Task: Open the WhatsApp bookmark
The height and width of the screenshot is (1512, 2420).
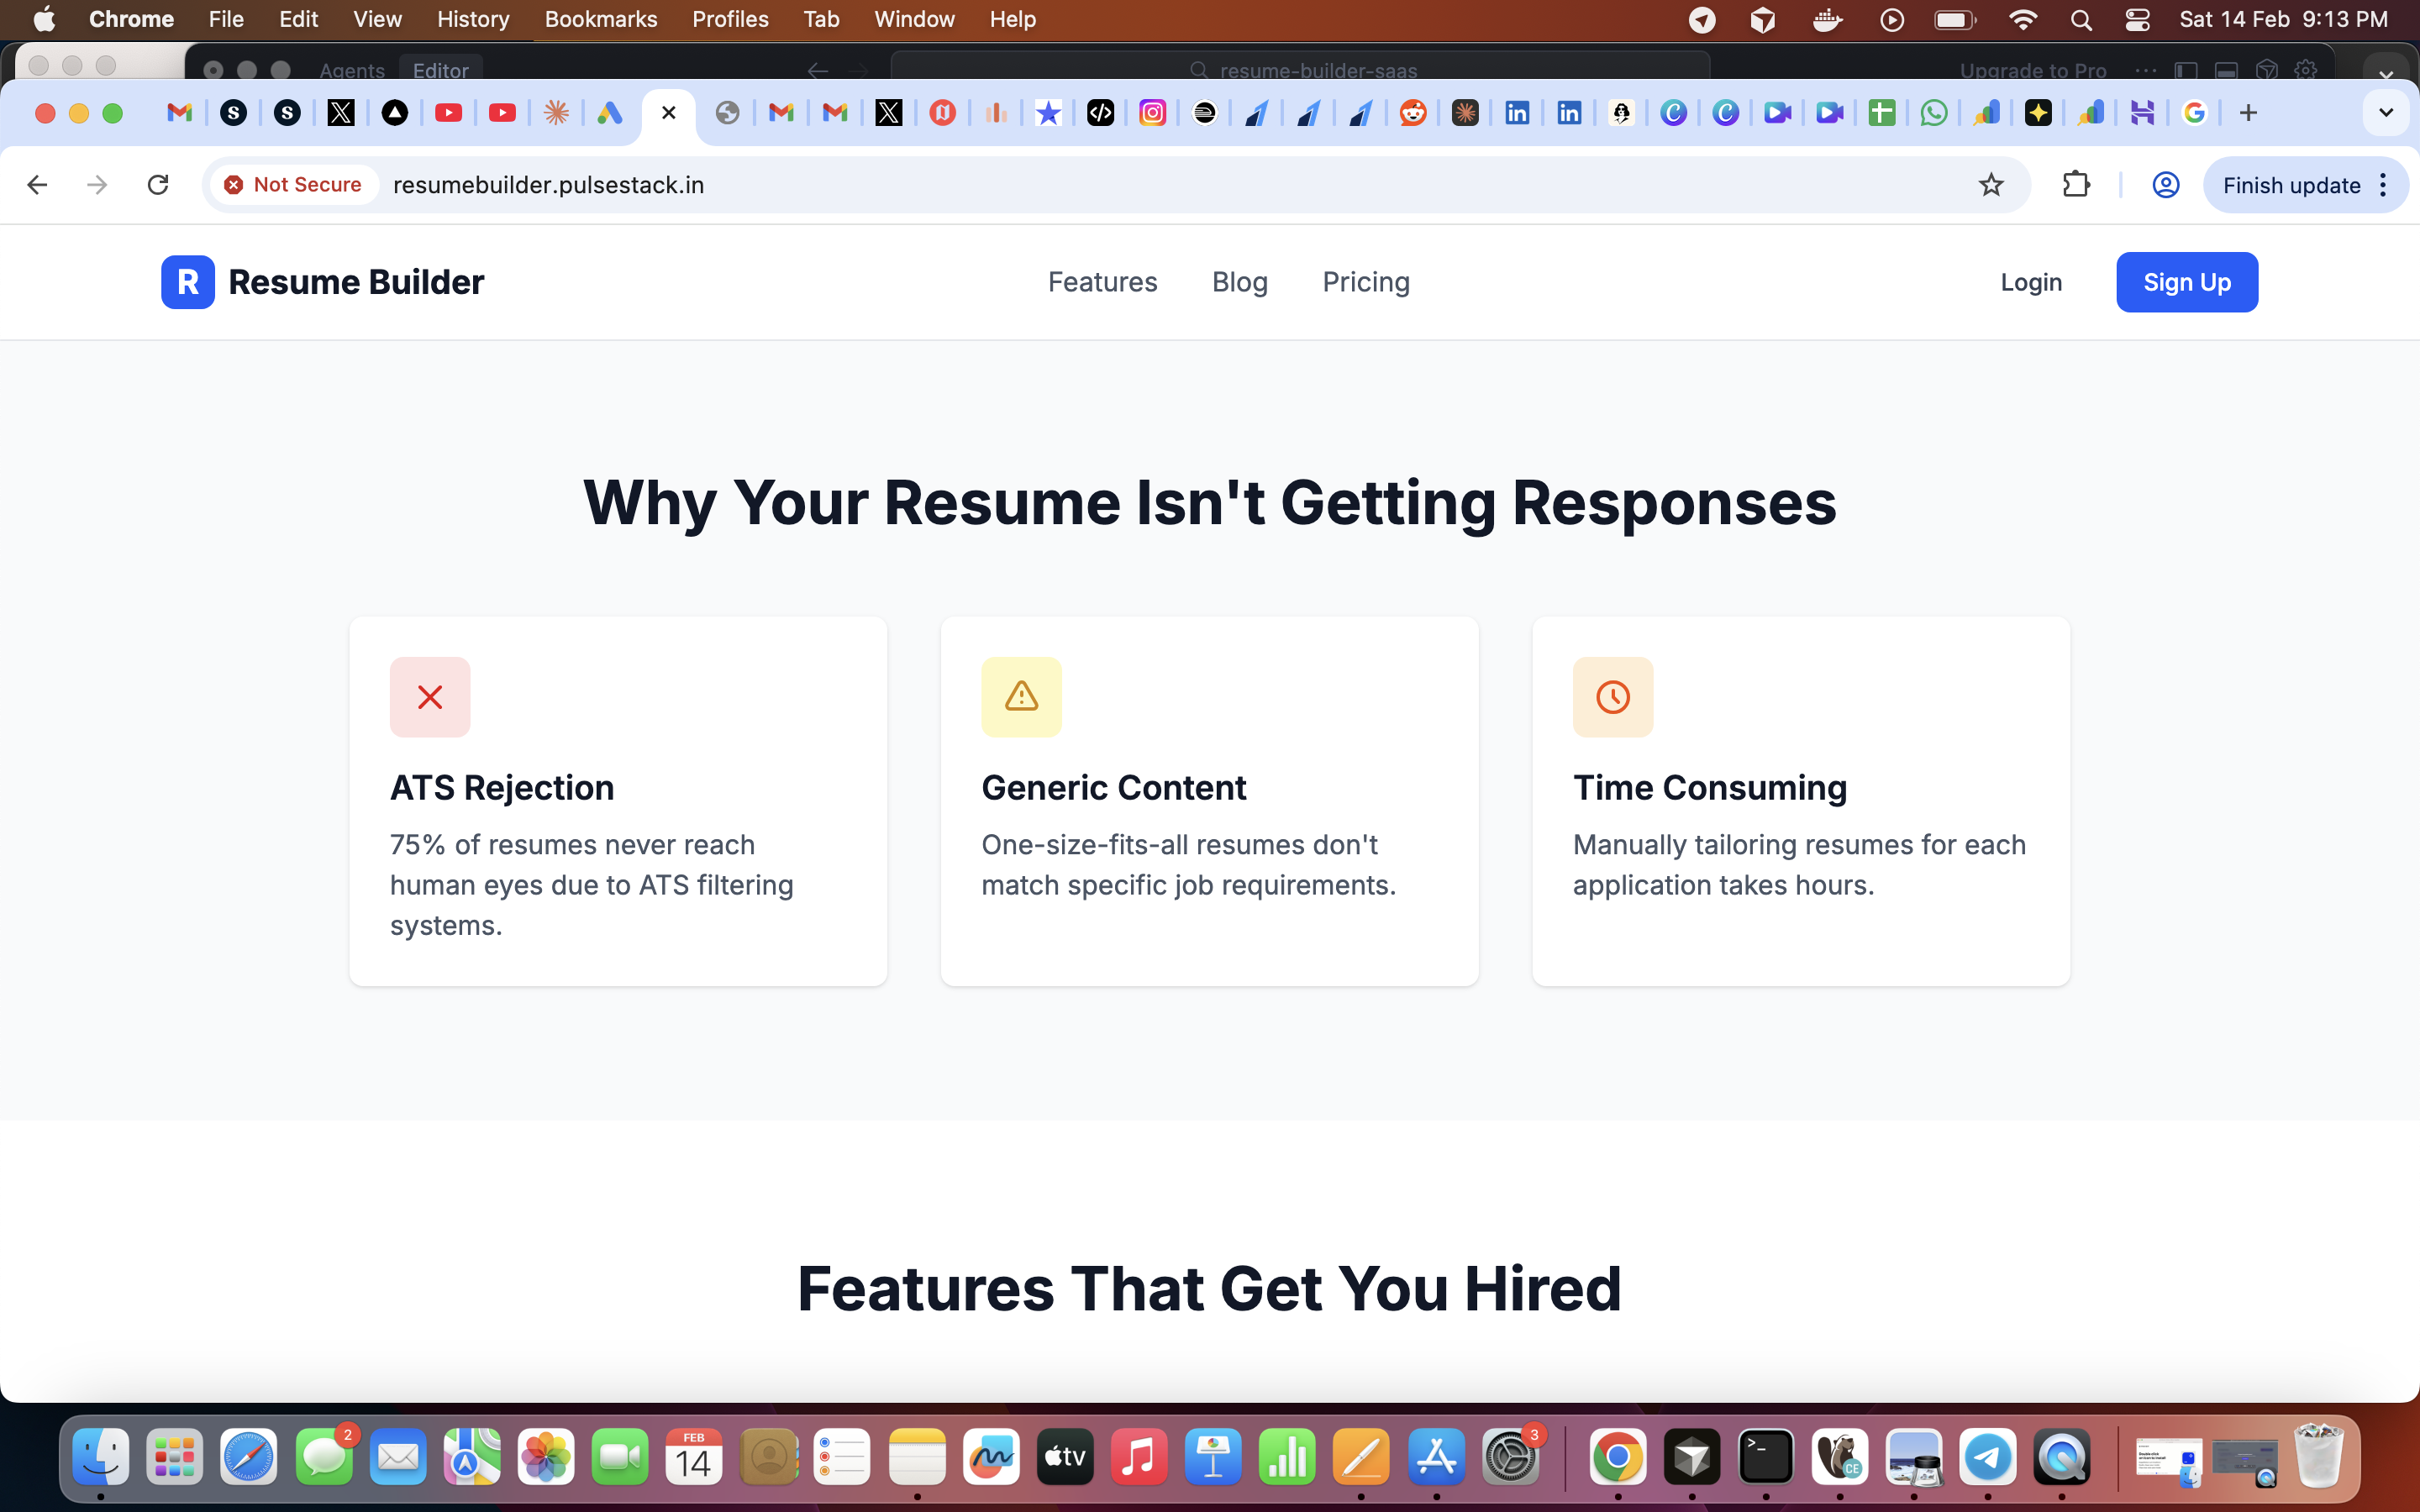Action: 1933,113
